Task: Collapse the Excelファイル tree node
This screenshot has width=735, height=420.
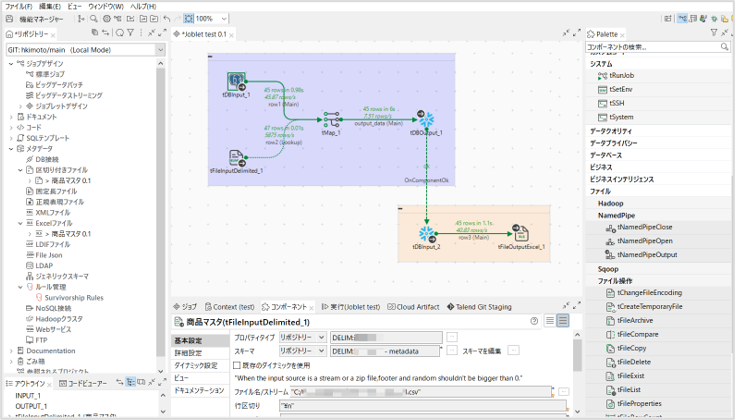Action: (x=20, y=224)
